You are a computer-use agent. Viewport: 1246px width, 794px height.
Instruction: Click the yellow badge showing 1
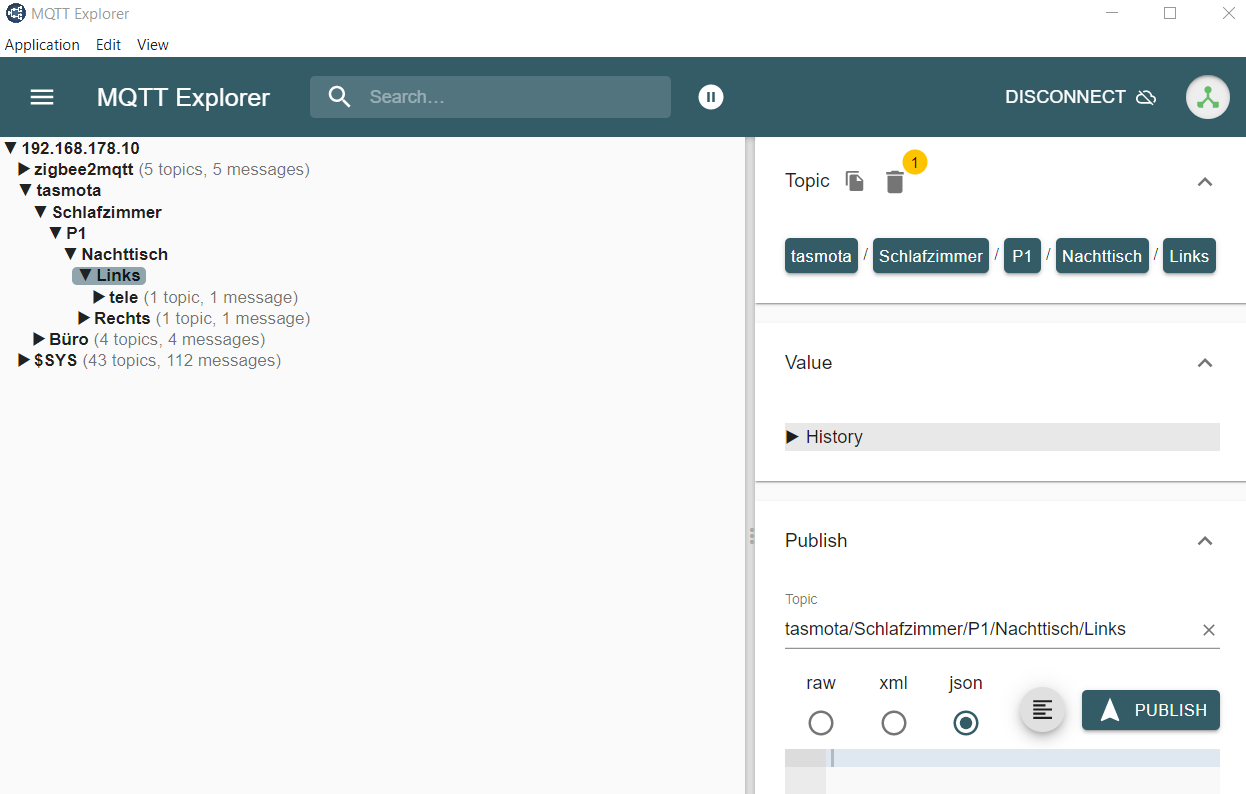pos(915,161)
